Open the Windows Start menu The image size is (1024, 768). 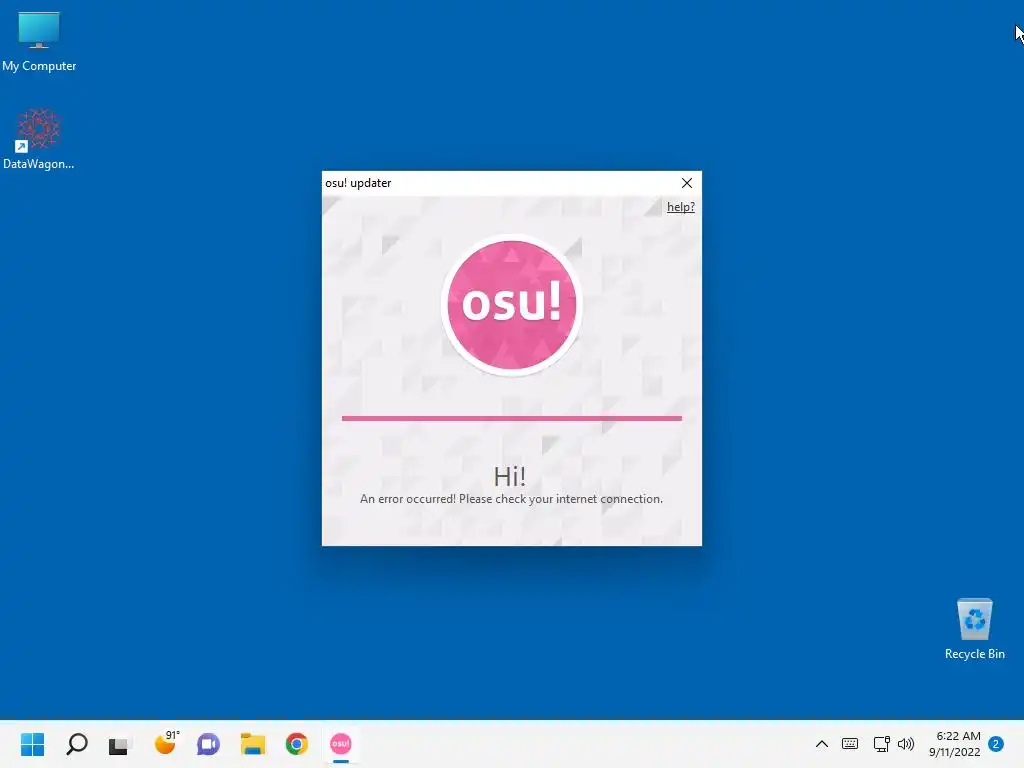tap(33, 744)
